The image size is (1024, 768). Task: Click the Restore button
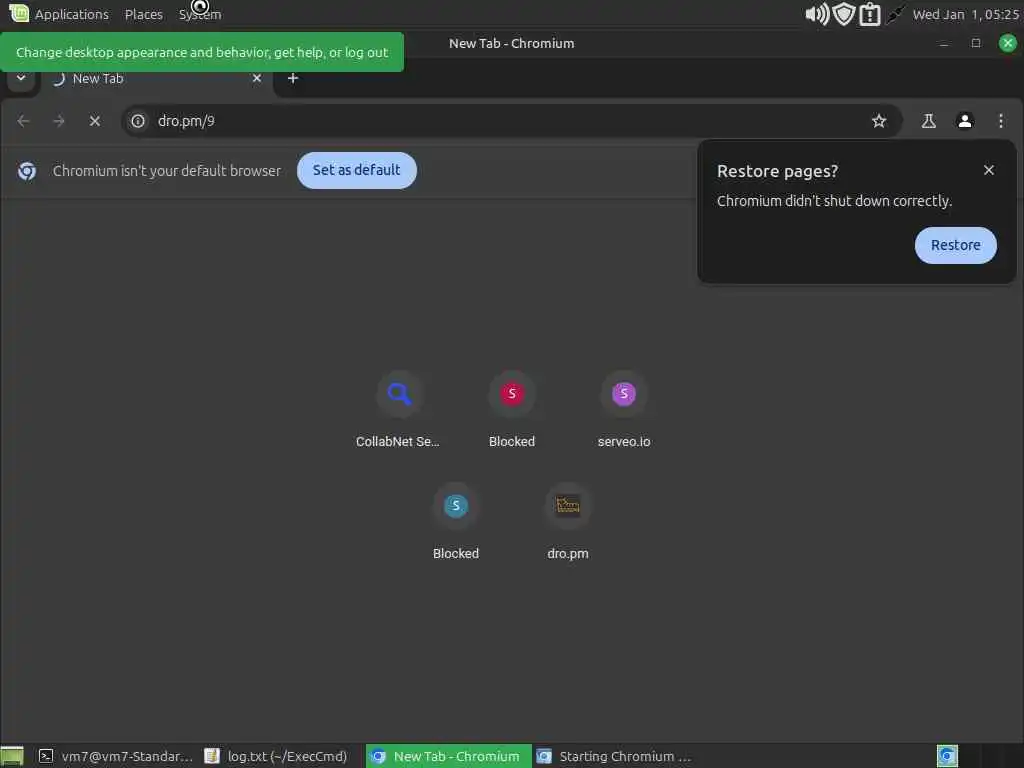tap(955, 246)
